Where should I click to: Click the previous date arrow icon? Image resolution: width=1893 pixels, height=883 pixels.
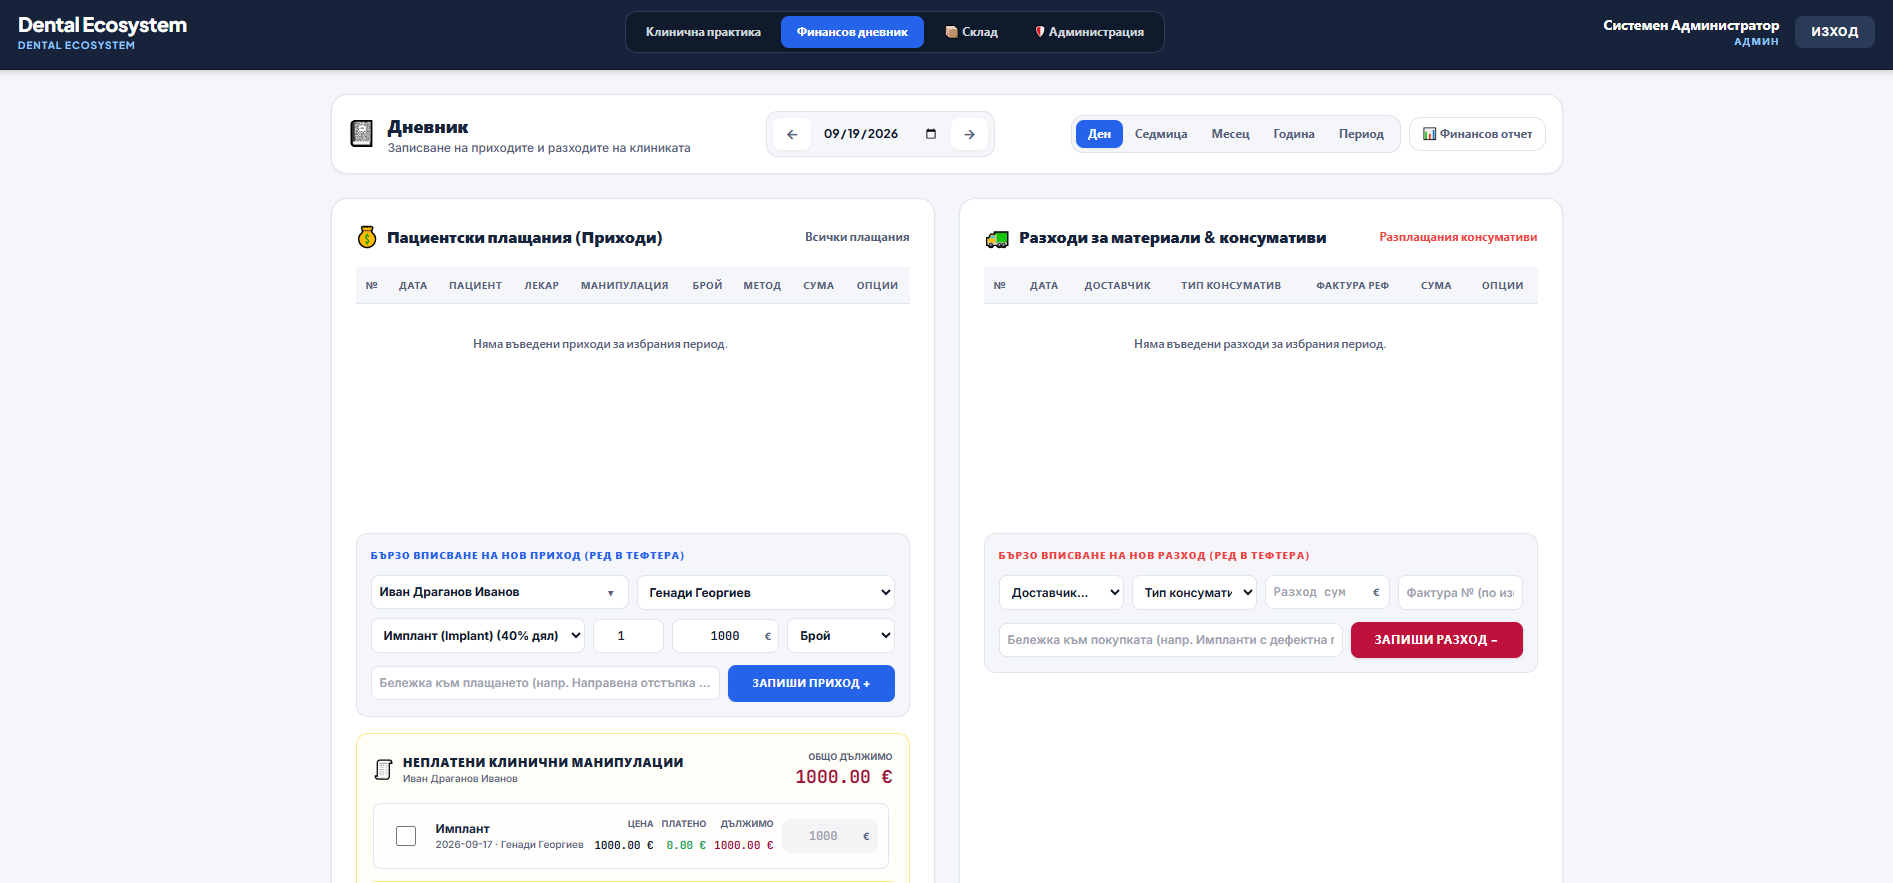click(x=792, y=134)
